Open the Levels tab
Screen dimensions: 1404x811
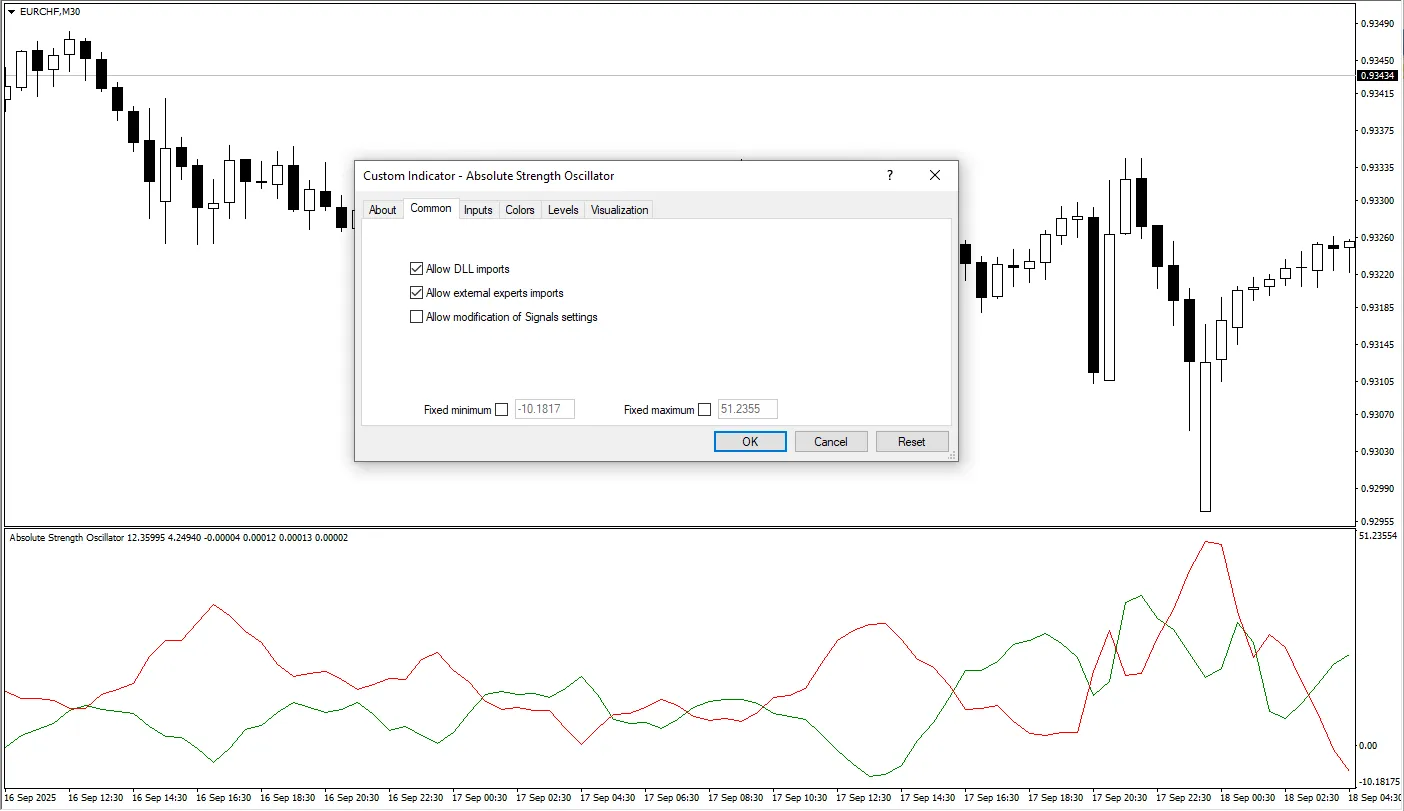click(x=563, y=209)
